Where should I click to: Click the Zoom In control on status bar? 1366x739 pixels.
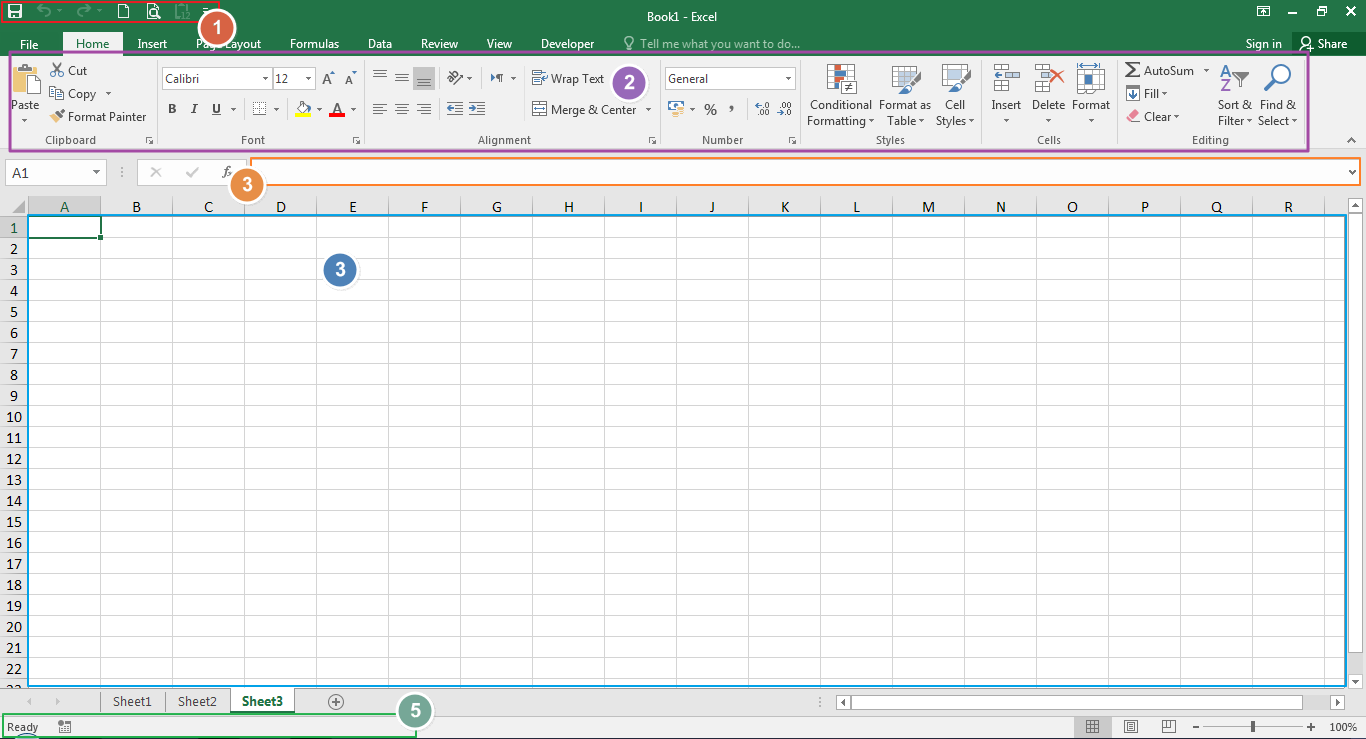[1310, 727]
